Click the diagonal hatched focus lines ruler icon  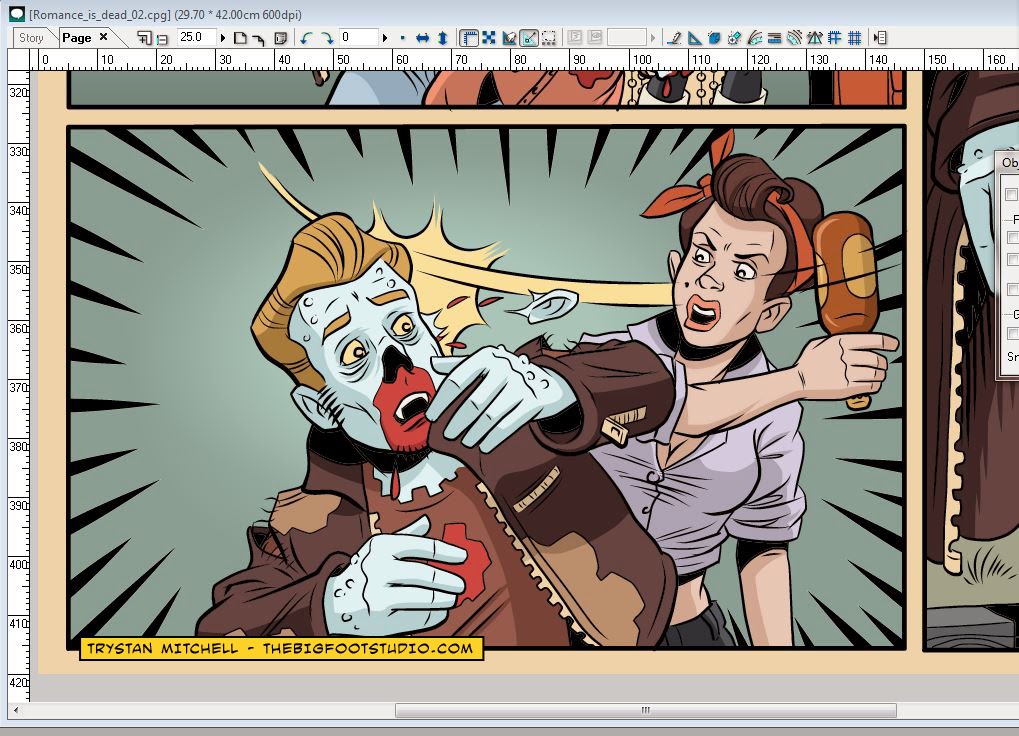794,38
